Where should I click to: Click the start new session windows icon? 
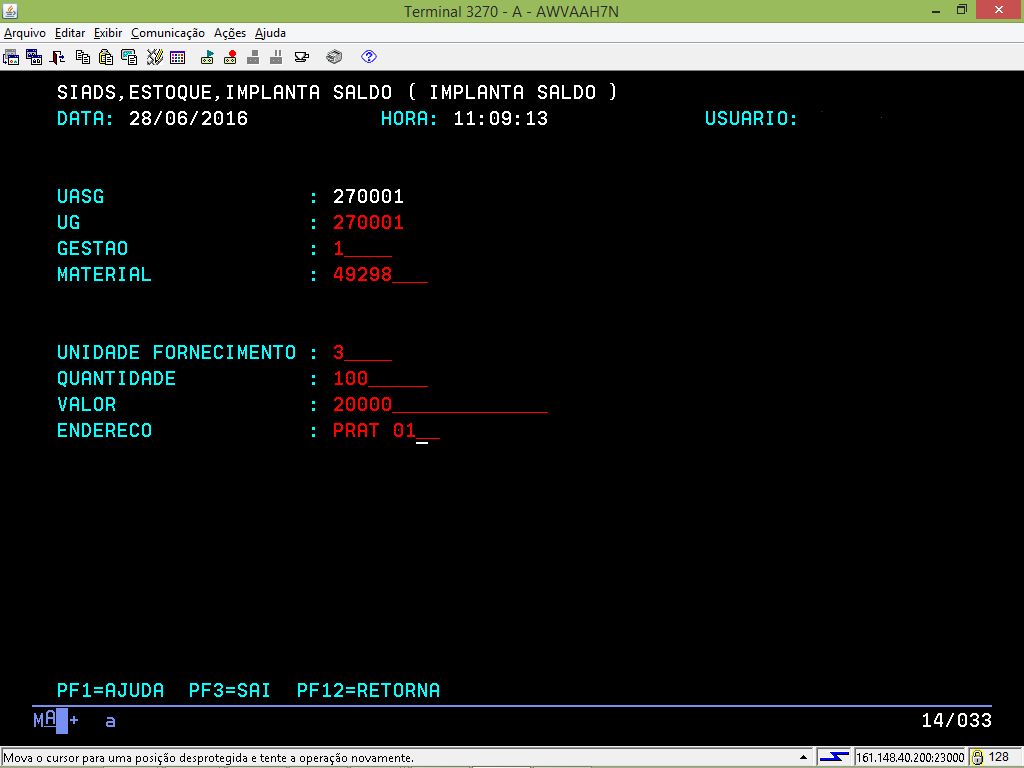click(34, 57)
